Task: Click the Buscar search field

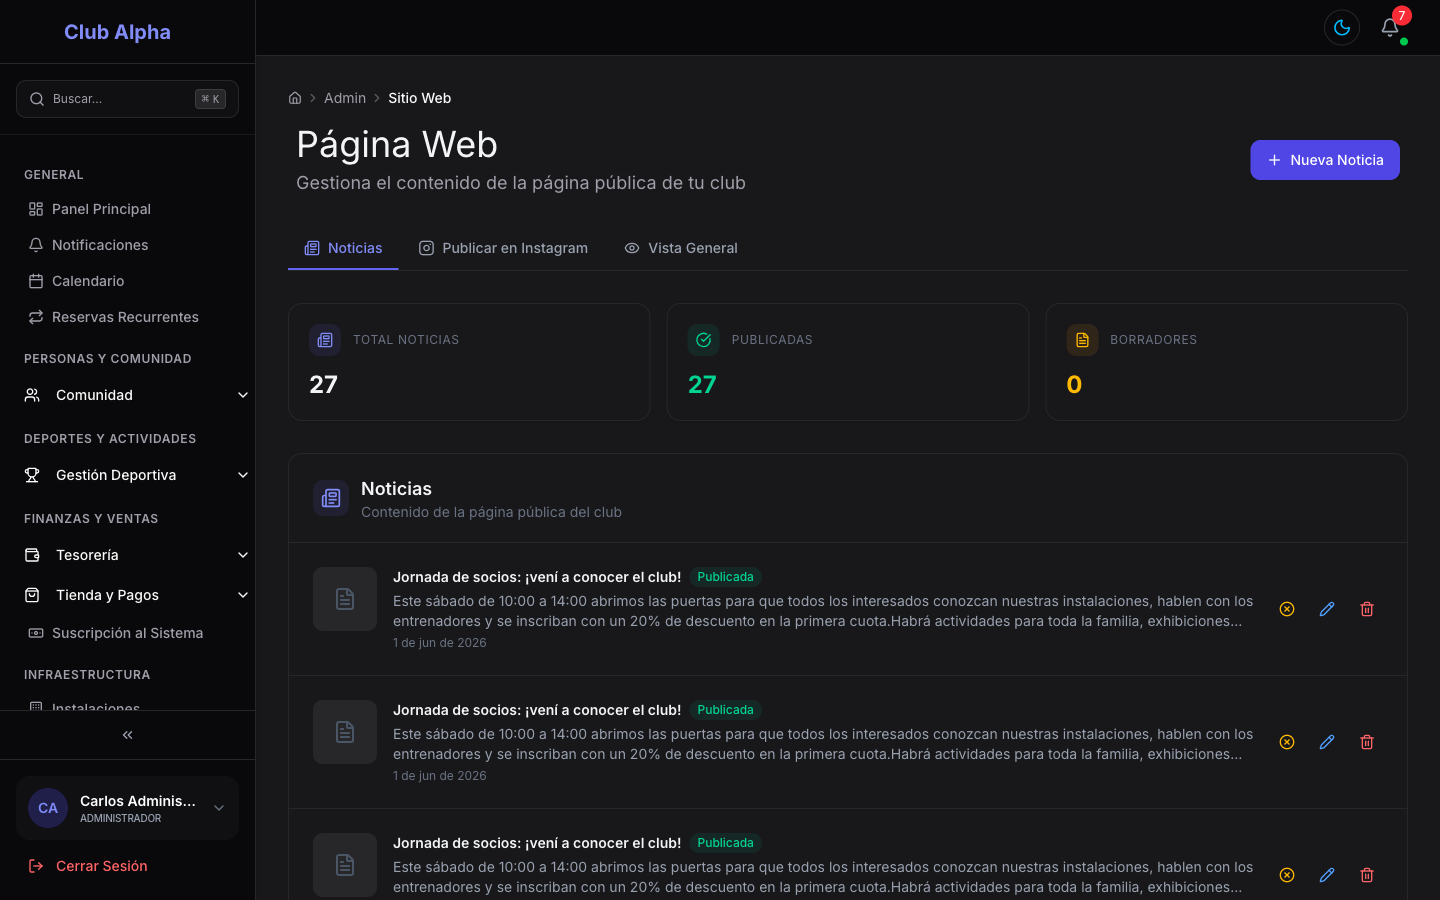Action: (127, 99)
